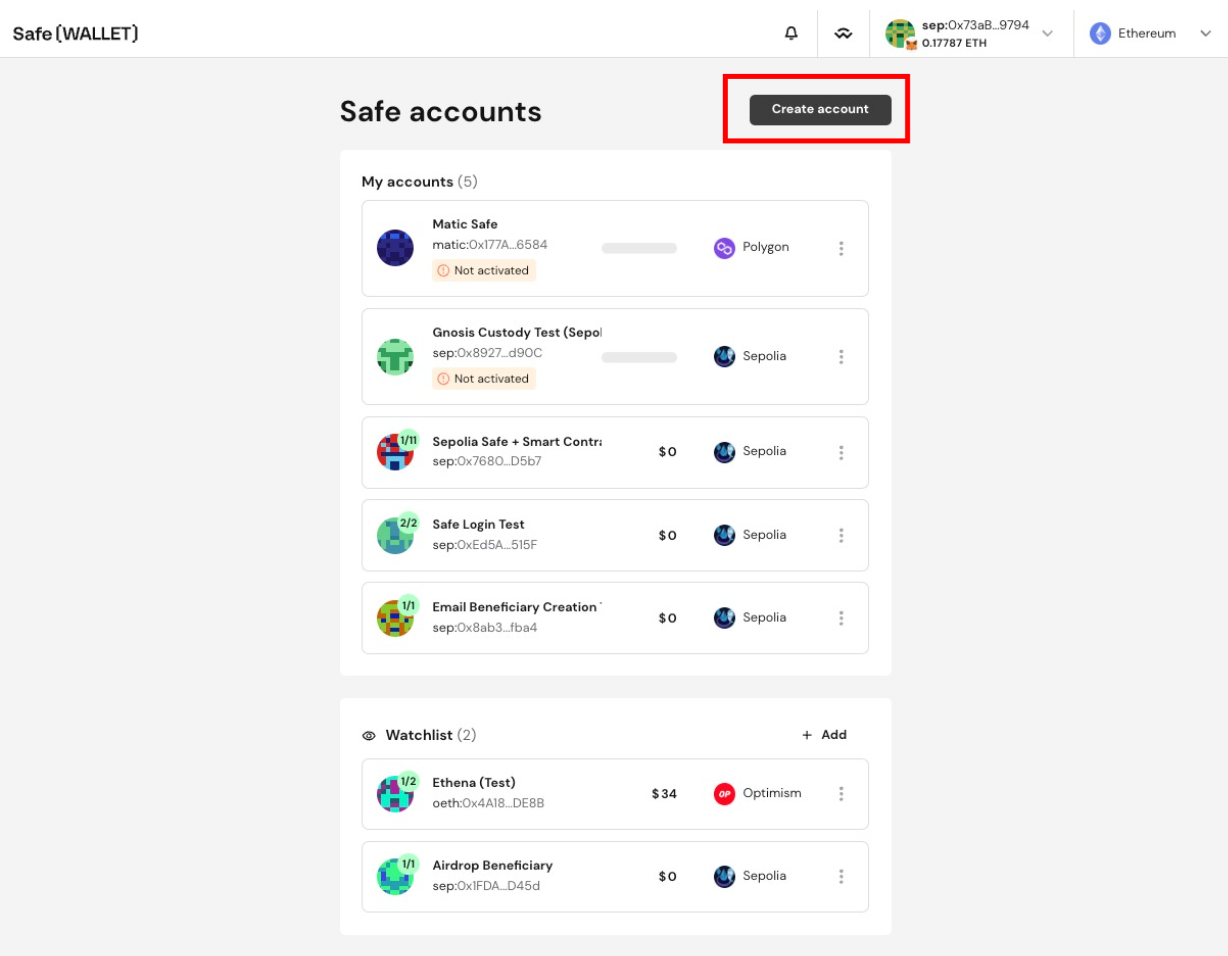Click the Matic Safe Not activated badge
Viewport: 1228px width, 956px height.
(484, 270)
